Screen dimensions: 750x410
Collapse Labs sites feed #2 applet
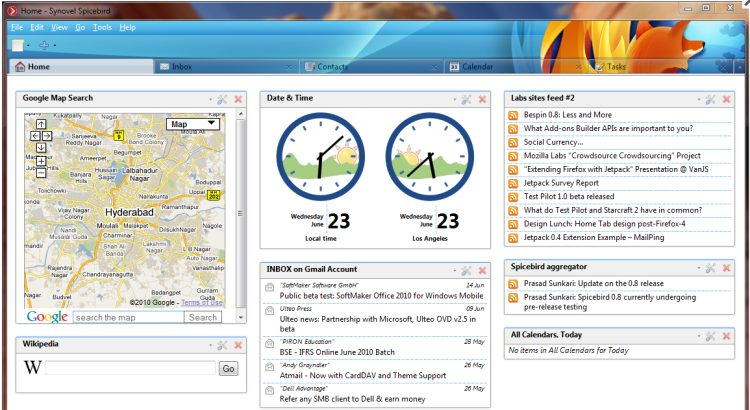(x=698, y=100)
